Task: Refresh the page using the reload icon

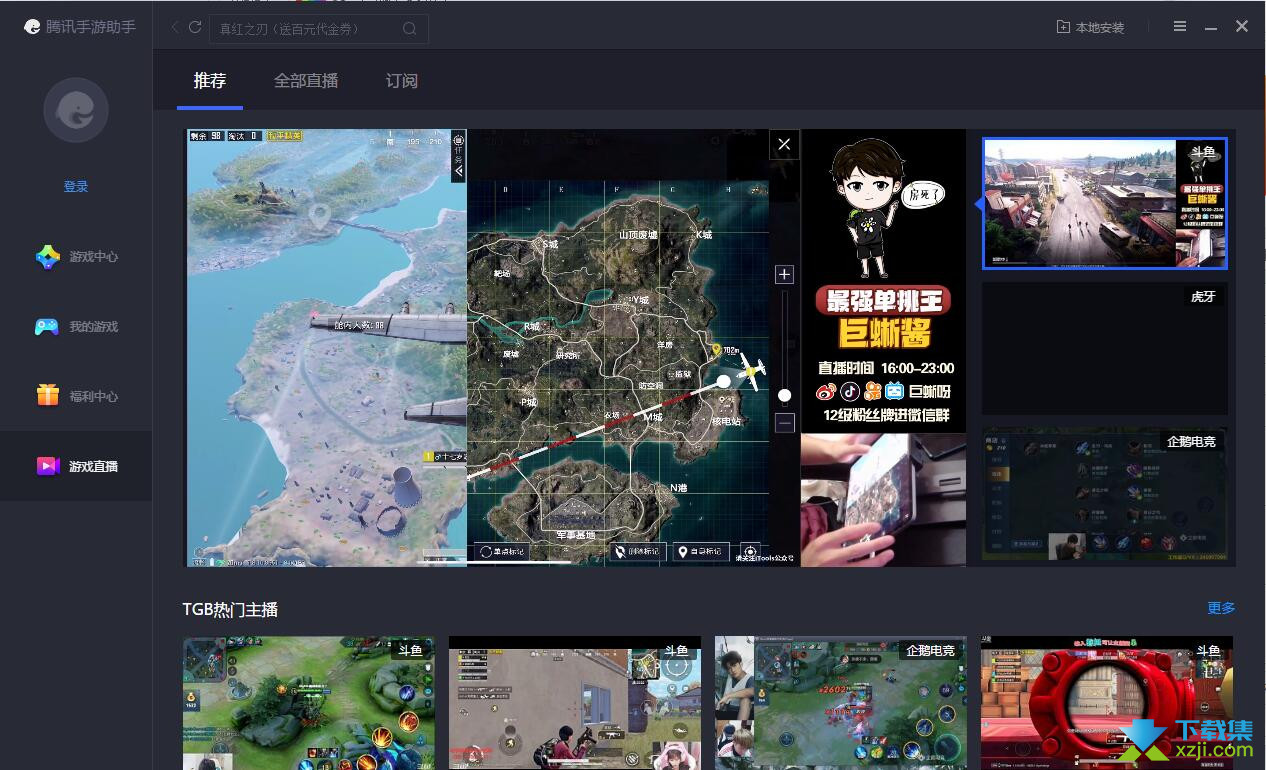Action: click(195, 27)
